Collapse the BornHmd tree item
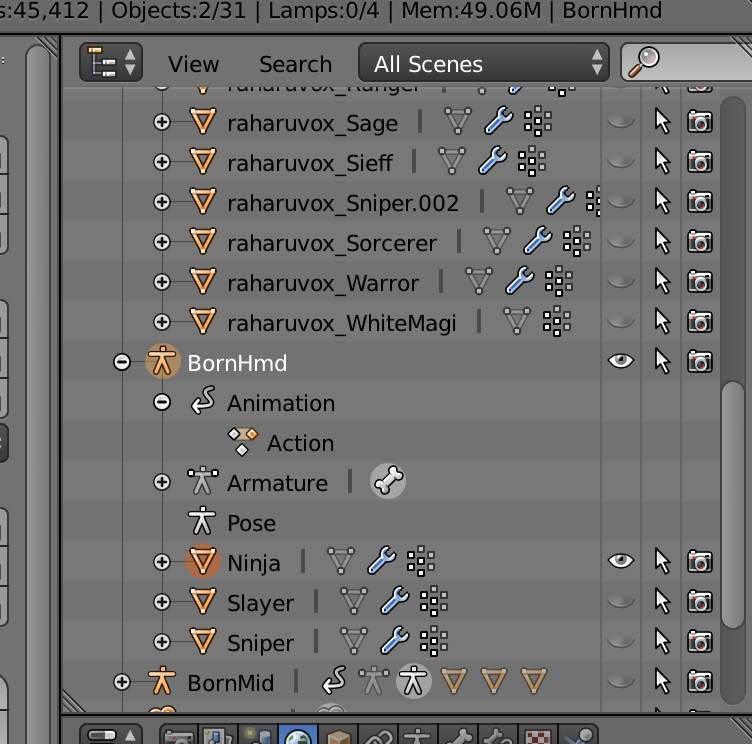This screenshot has height=744, width=752. point(122,362)
